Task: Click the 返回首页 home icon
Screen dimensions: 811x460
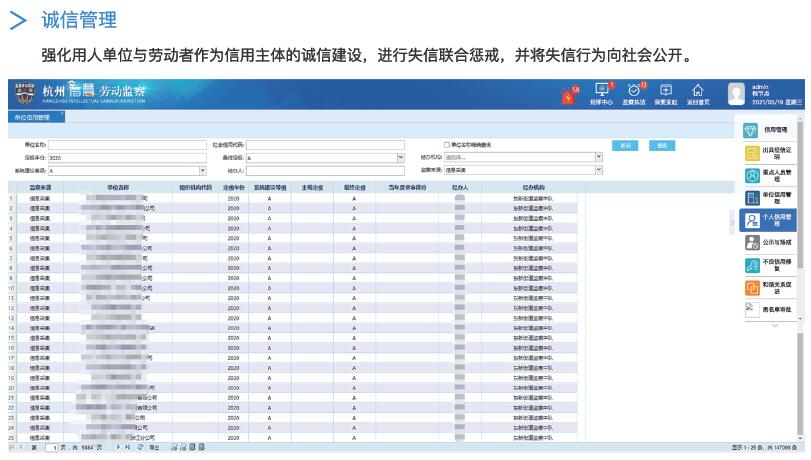Action: (x=698, y=92)
